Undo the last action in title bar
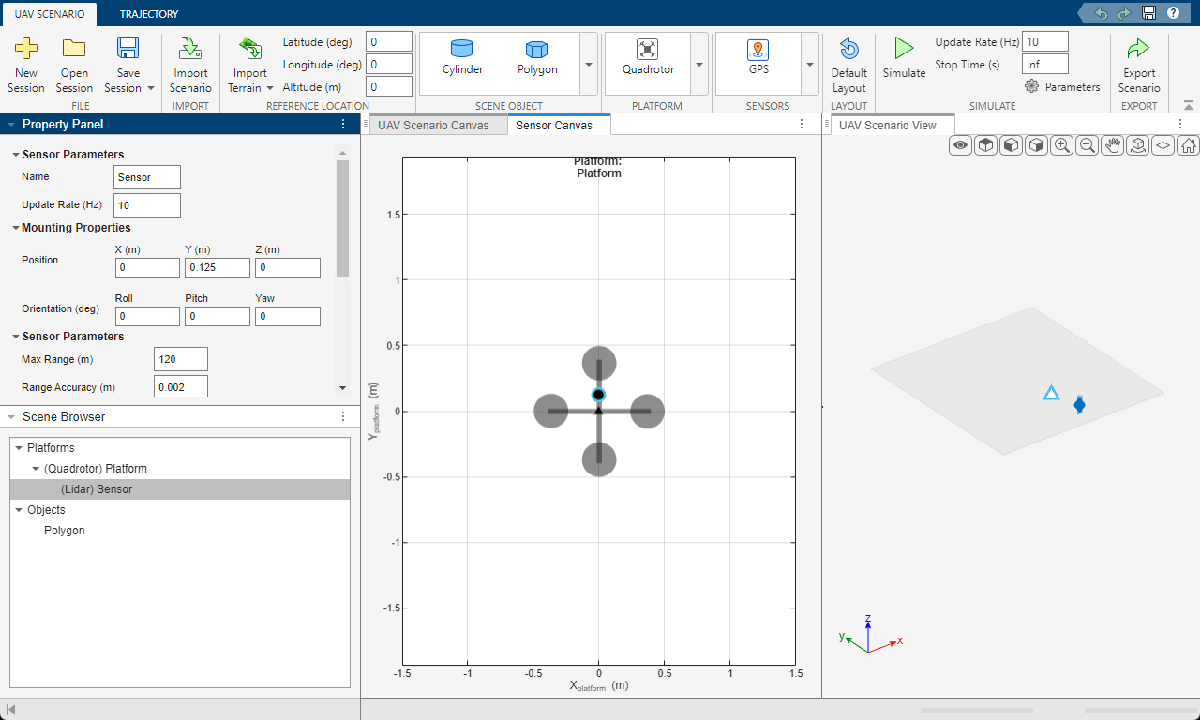 coord(1101,13)
